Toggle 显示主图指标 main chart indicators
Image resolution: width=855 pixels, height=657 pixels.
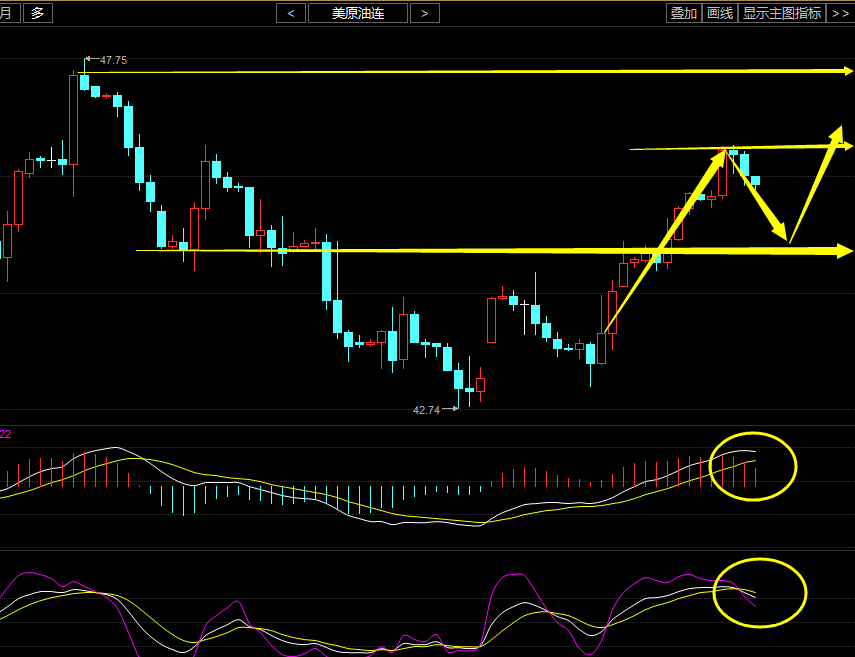pos(781,13)
